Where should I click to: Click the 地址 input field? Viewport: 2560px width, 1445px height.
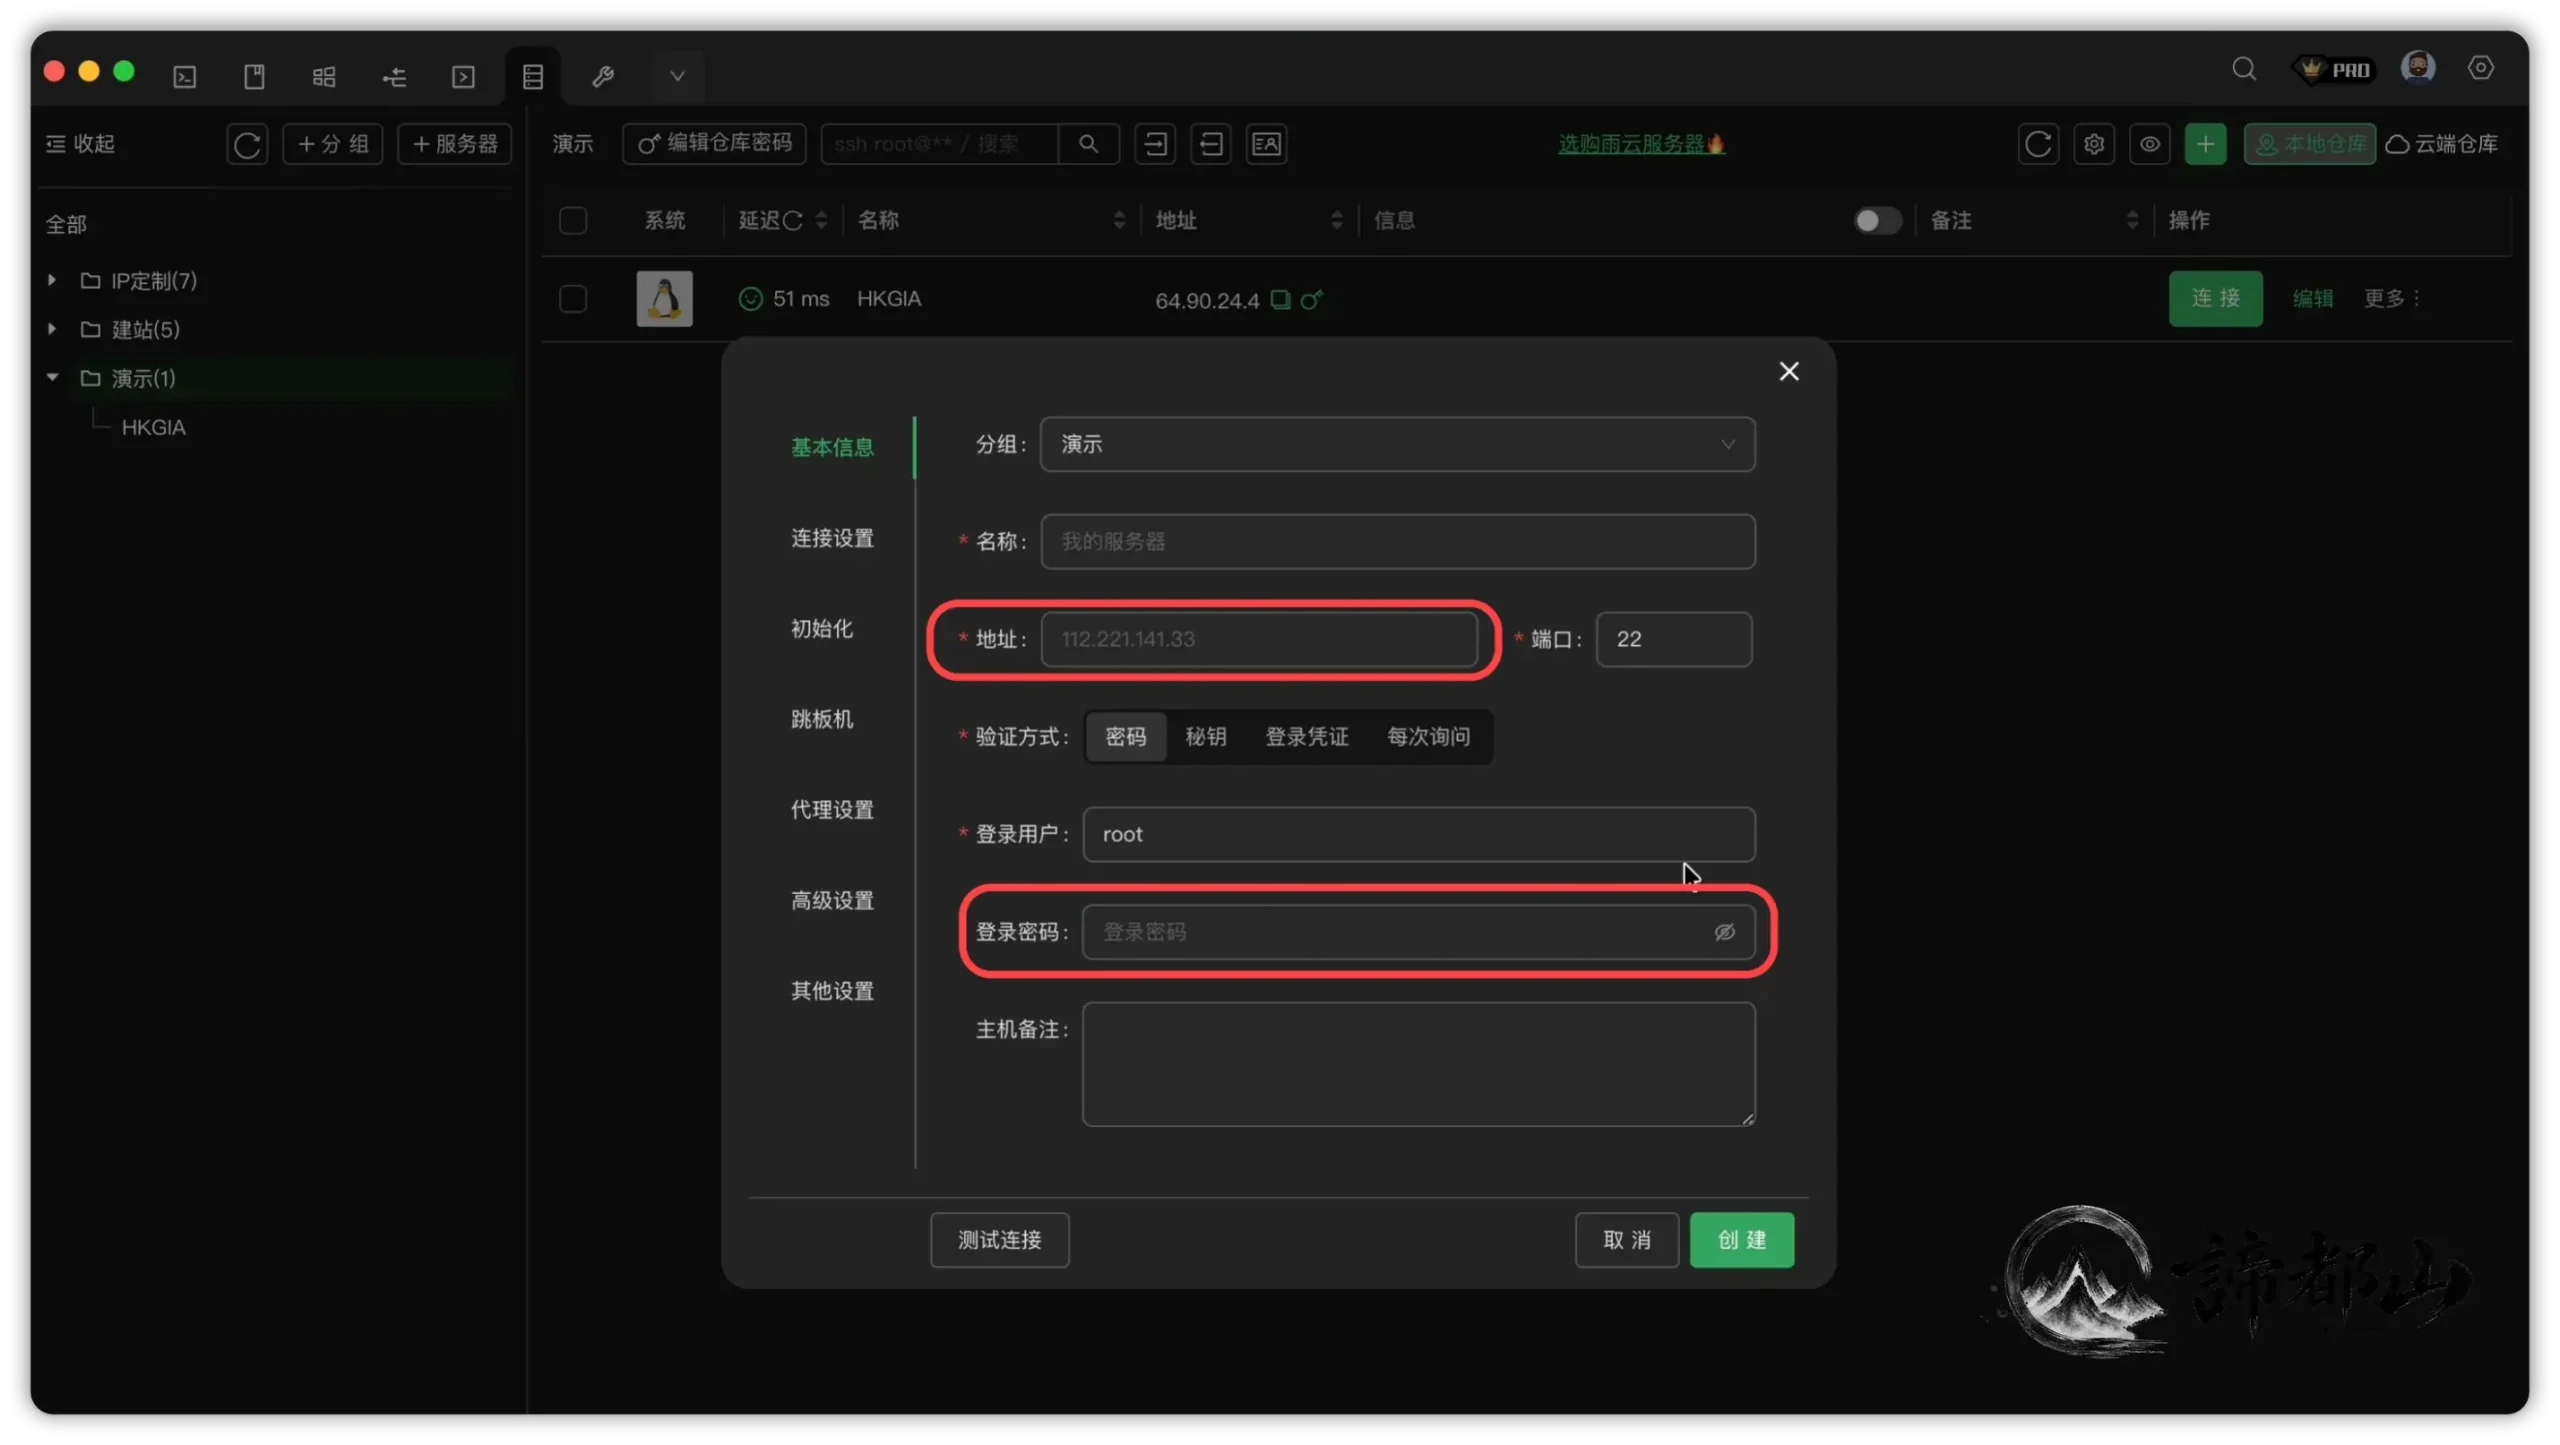(x=1259, y=639)
